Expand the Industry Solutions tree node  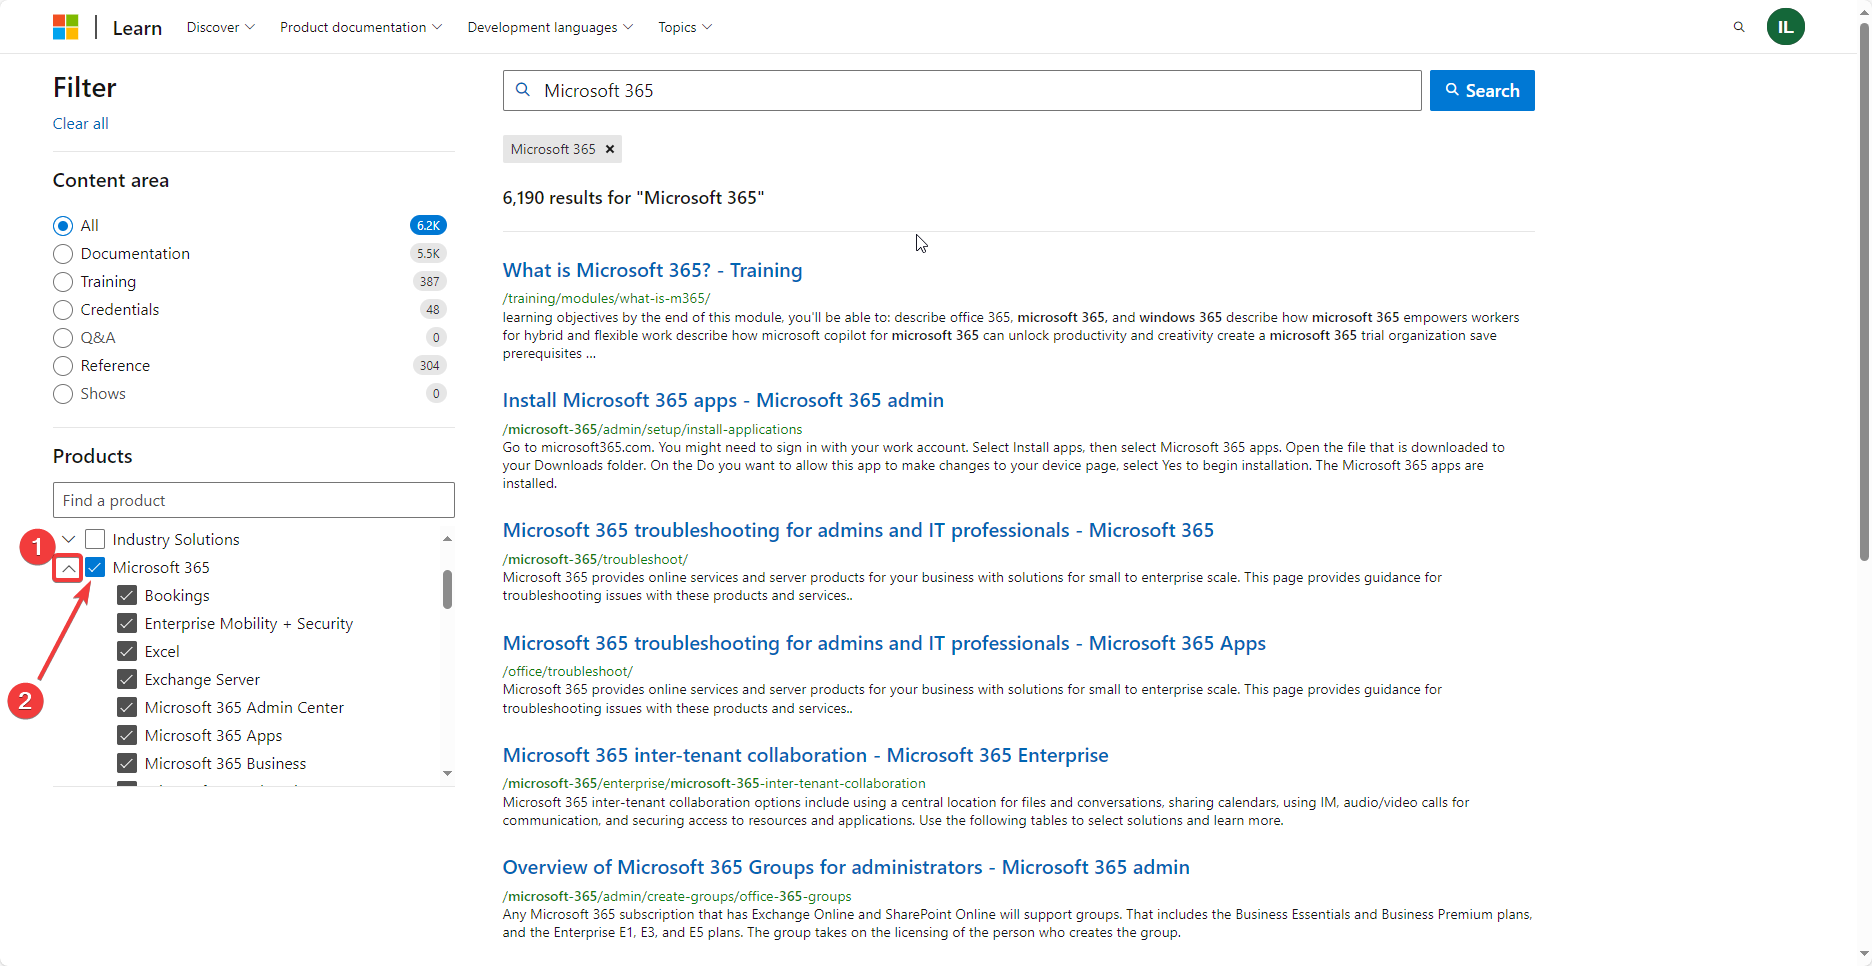click(x=68, y=540)
